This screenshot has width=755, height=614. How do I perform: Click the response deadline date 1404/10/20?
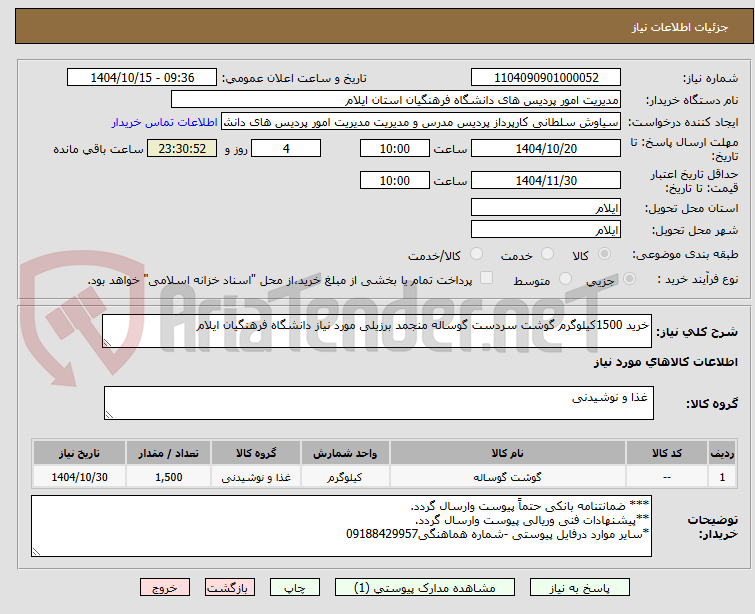coord(546,148)
